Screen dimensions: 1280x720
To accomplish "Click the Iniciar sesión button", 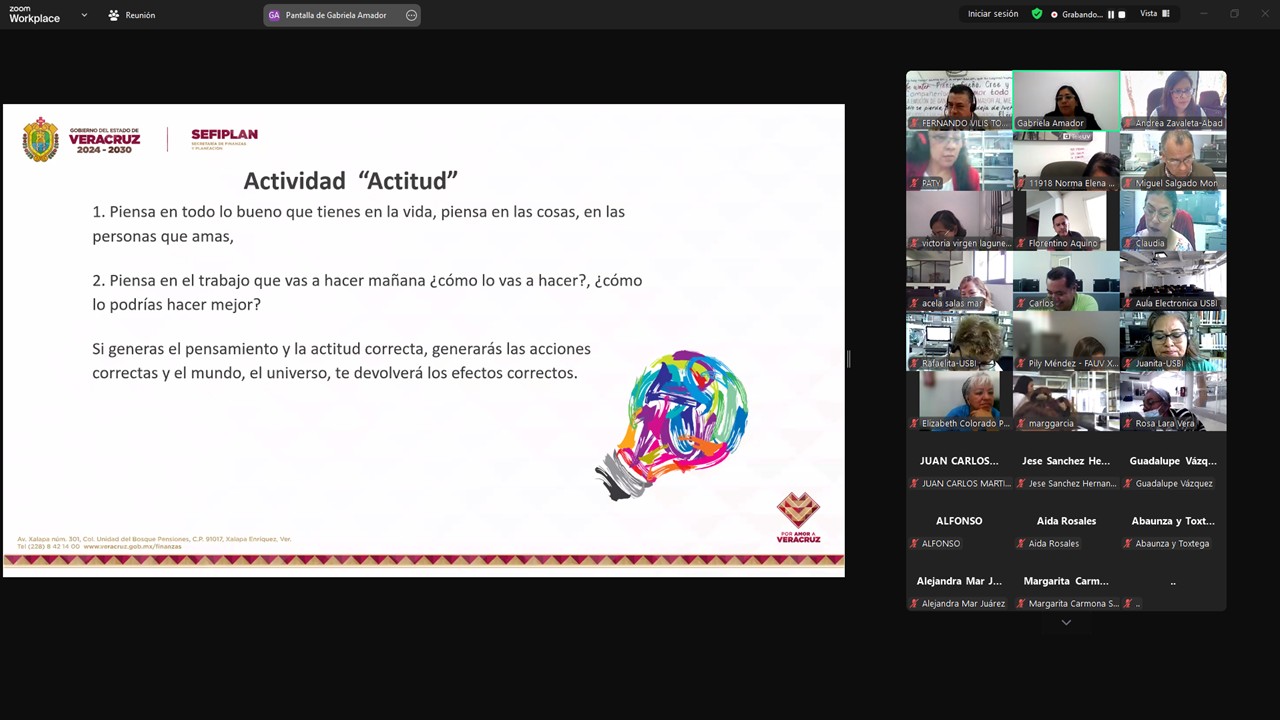I will pyautogui.click(x=992, y=14).
